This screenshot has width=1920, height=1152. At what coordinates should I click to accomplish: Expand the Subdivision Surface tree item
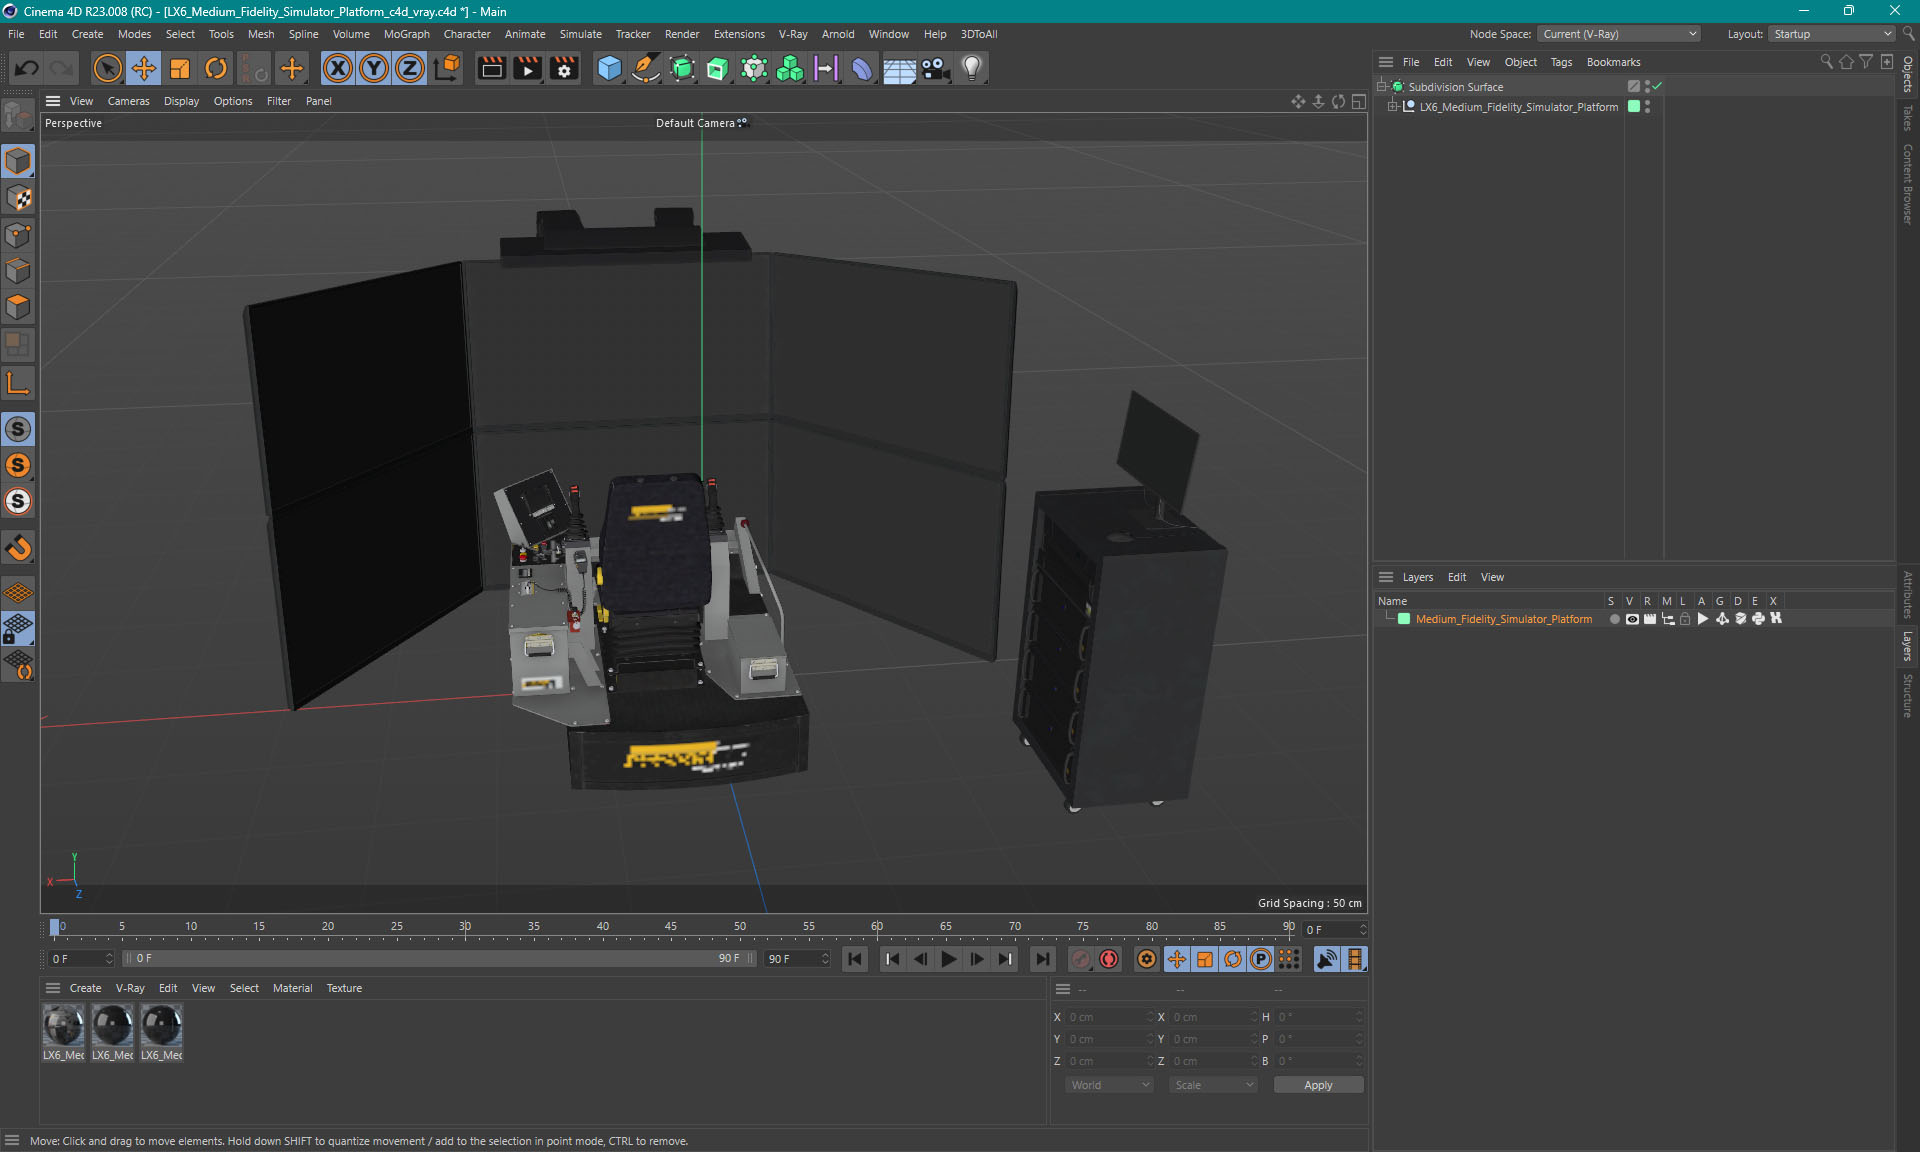[1382, 87]
